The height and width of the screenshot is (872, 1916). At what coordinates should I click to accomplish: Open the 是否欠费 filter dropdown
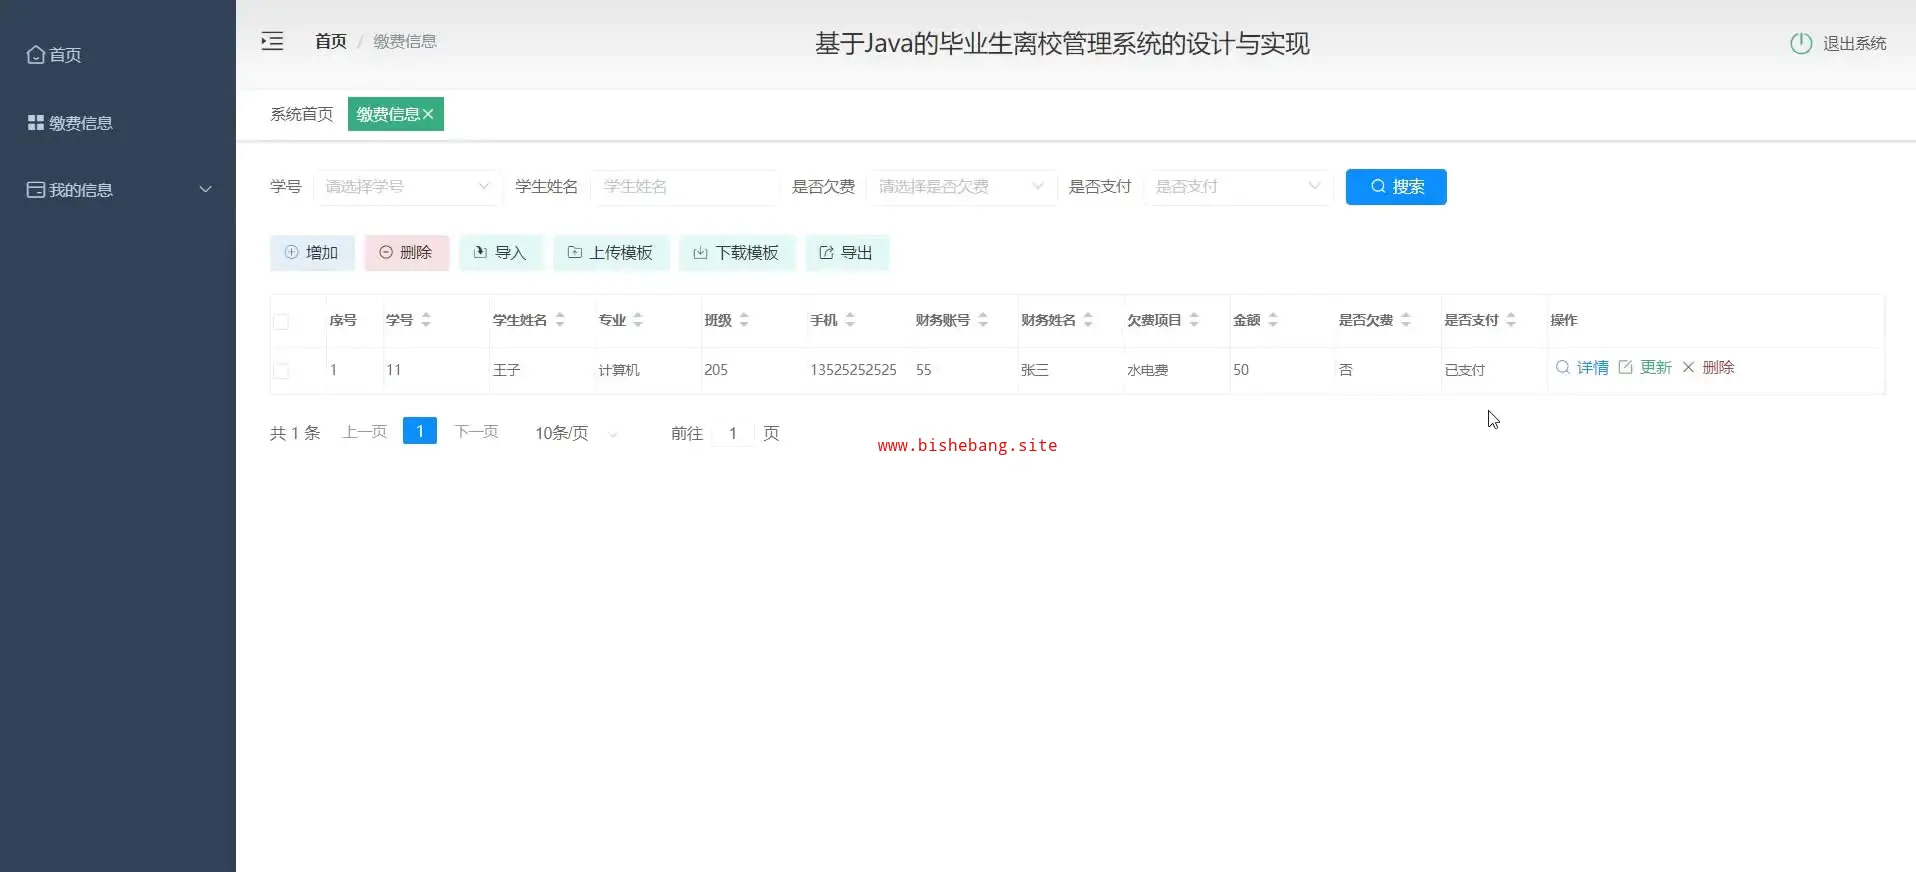[x=961, y=187]
